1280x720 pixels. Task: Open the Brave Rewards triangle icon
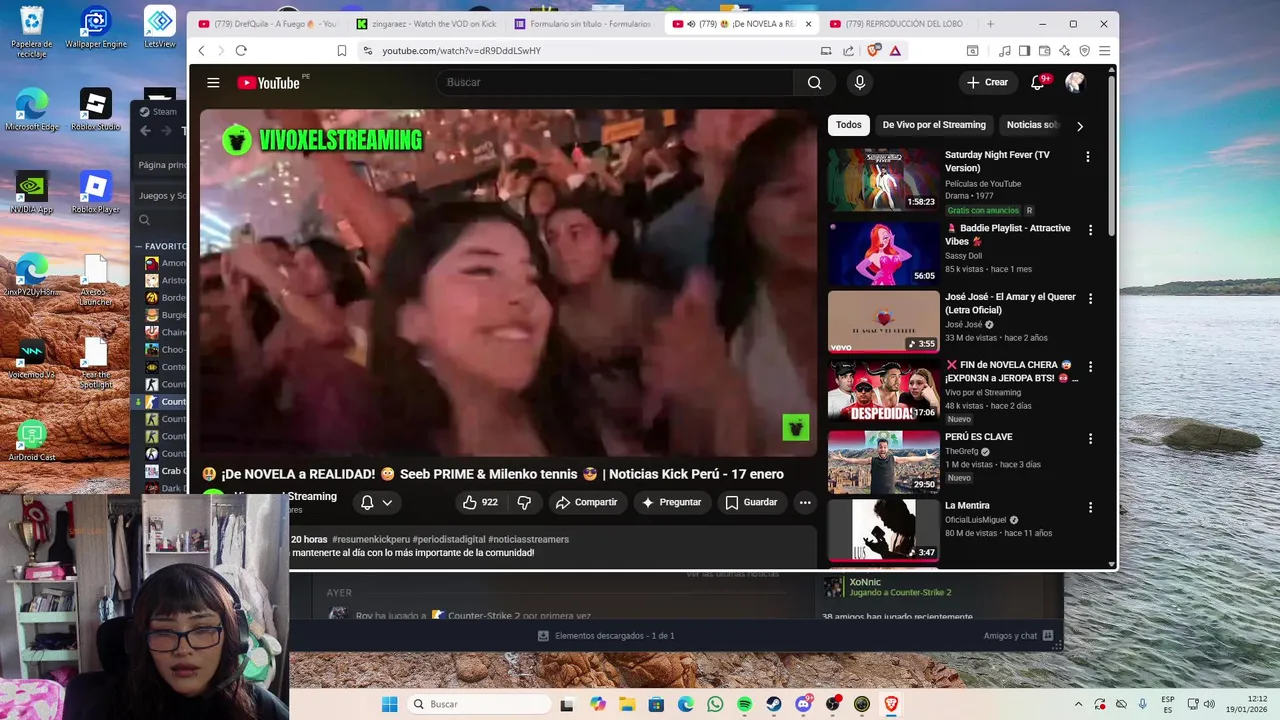coord(895,51)
